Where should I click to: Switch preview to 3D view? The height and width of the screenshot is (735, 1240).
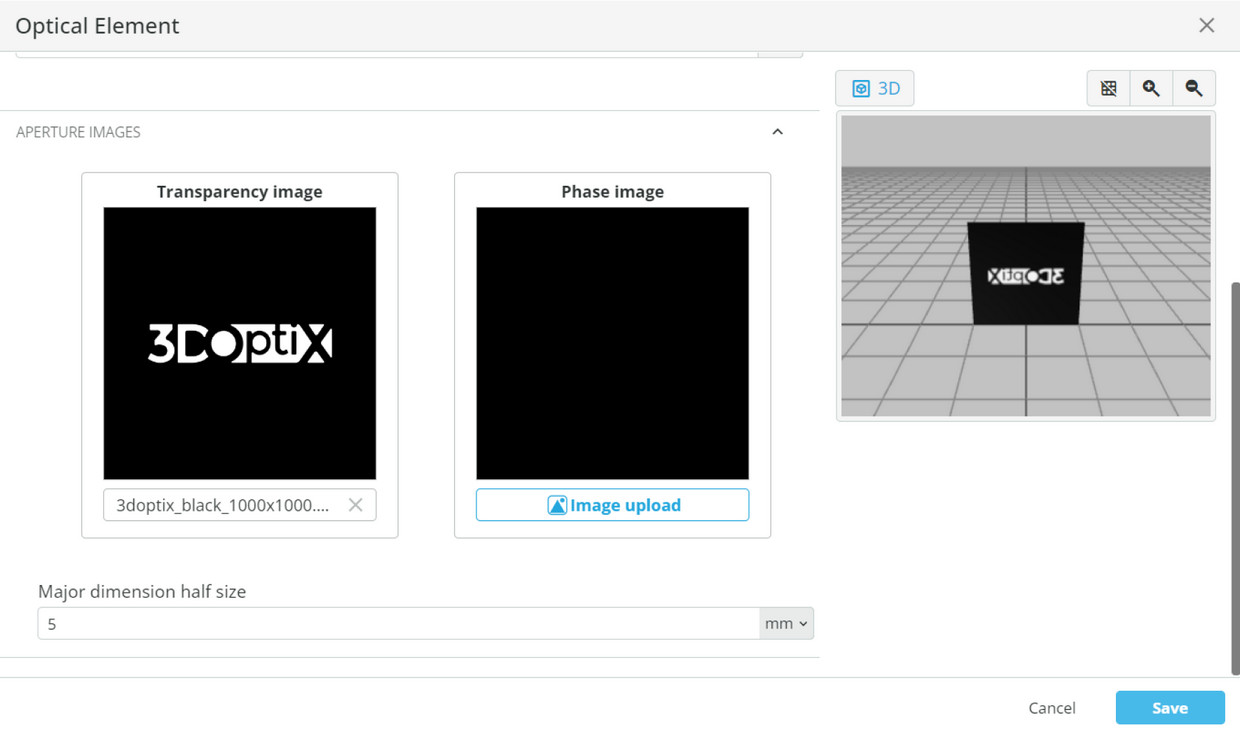coord(874,88)
